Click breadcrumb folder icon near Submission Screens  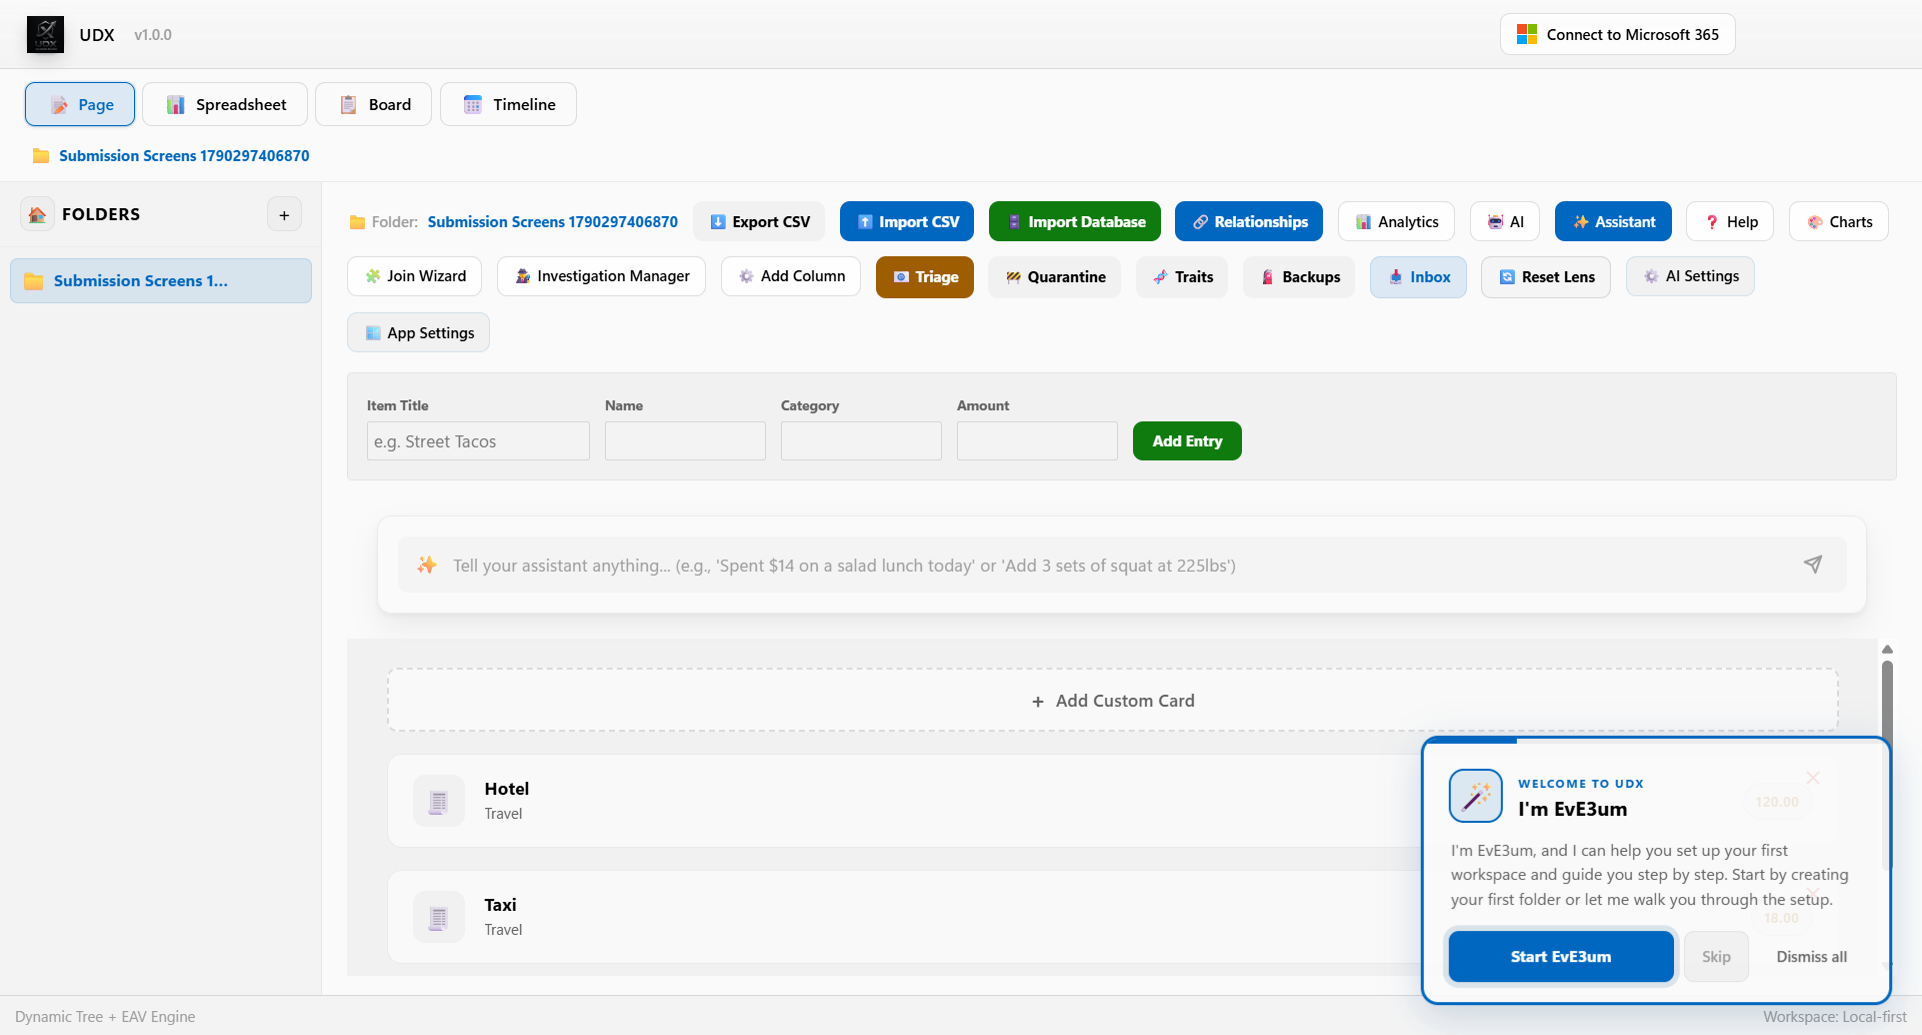click(x=41, y=156)
